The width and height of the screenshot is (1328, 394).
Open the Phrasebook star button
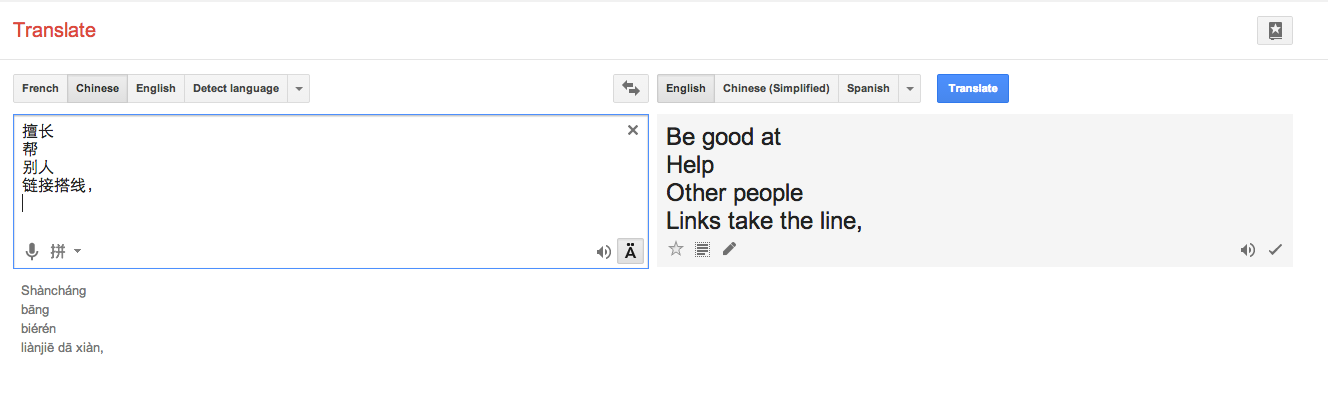coord(1275,31)
